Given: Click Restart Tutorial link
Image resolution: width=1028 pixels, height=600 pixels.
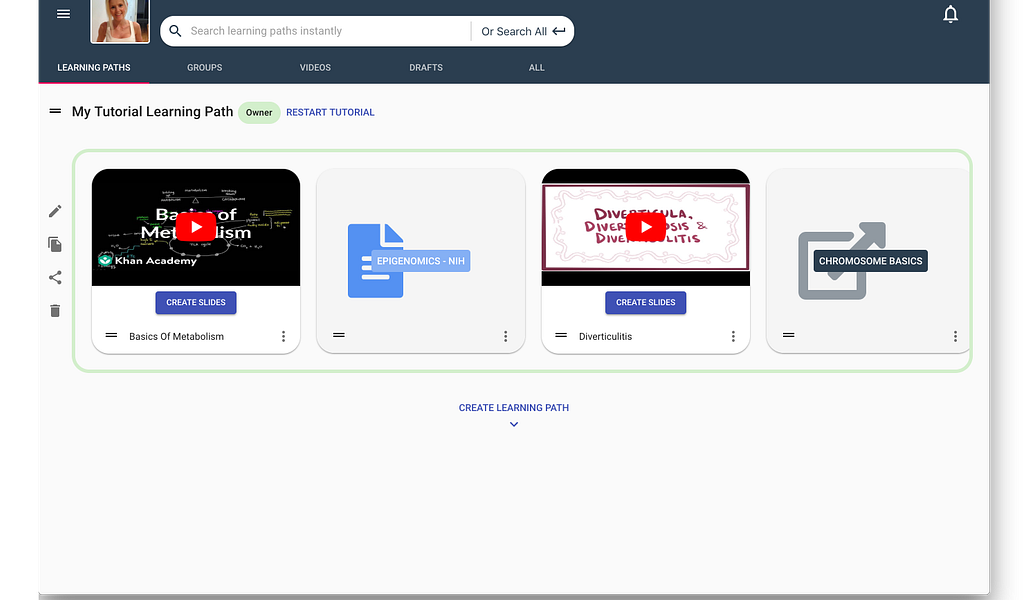Looking at the screenshot, I should pos(330,112).
